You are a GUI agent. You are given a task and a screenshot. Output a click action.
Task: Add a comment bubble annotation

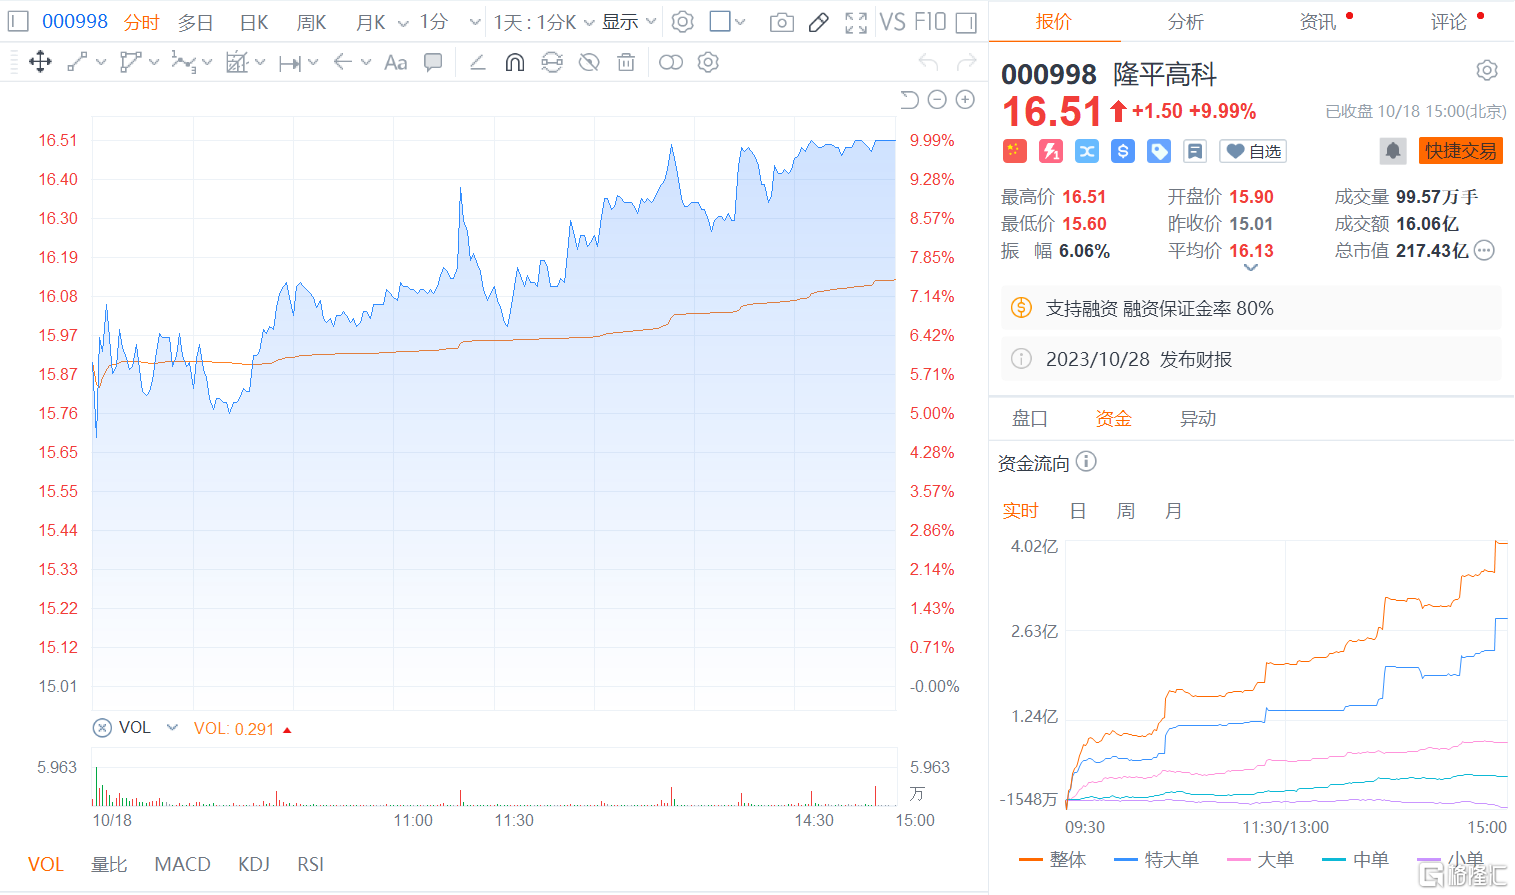click(x=433, y=62)
